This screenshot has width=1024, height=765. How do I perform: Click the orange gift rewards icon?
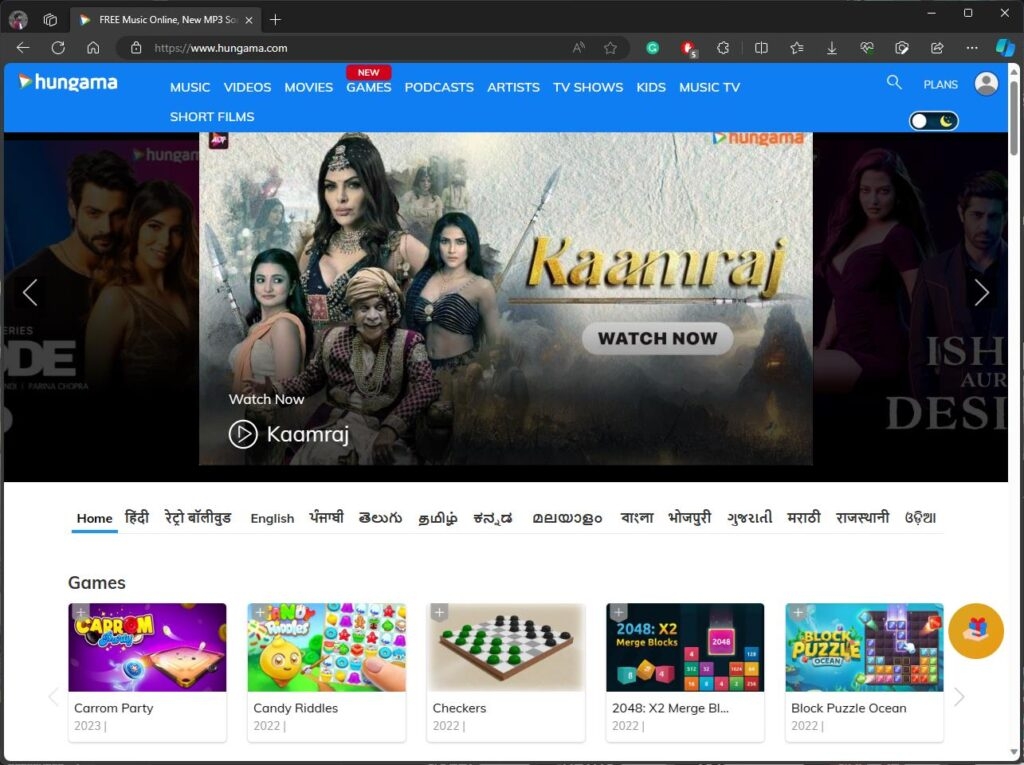pyautogui.click(x=976, y=630)
